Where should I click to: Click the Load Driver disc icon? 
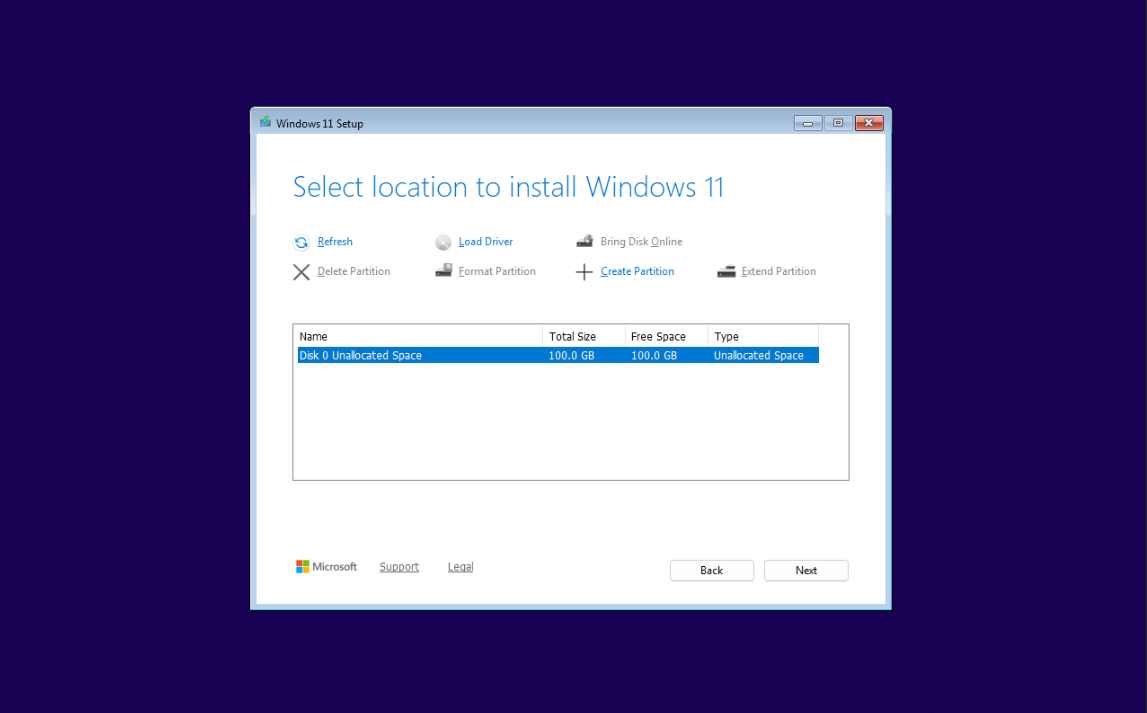443,242
